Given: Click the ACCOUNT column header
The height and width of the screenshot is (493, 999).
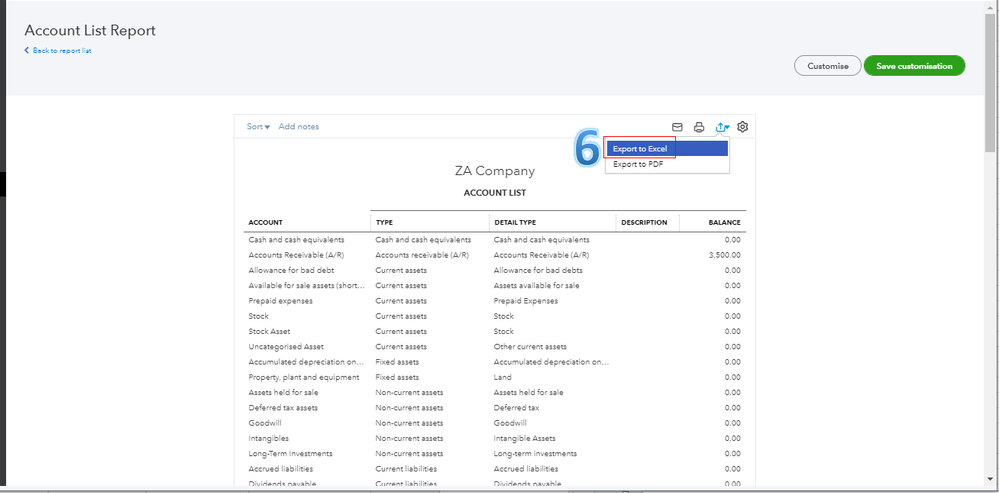Looking at the screenshot, I should (265, 222).
